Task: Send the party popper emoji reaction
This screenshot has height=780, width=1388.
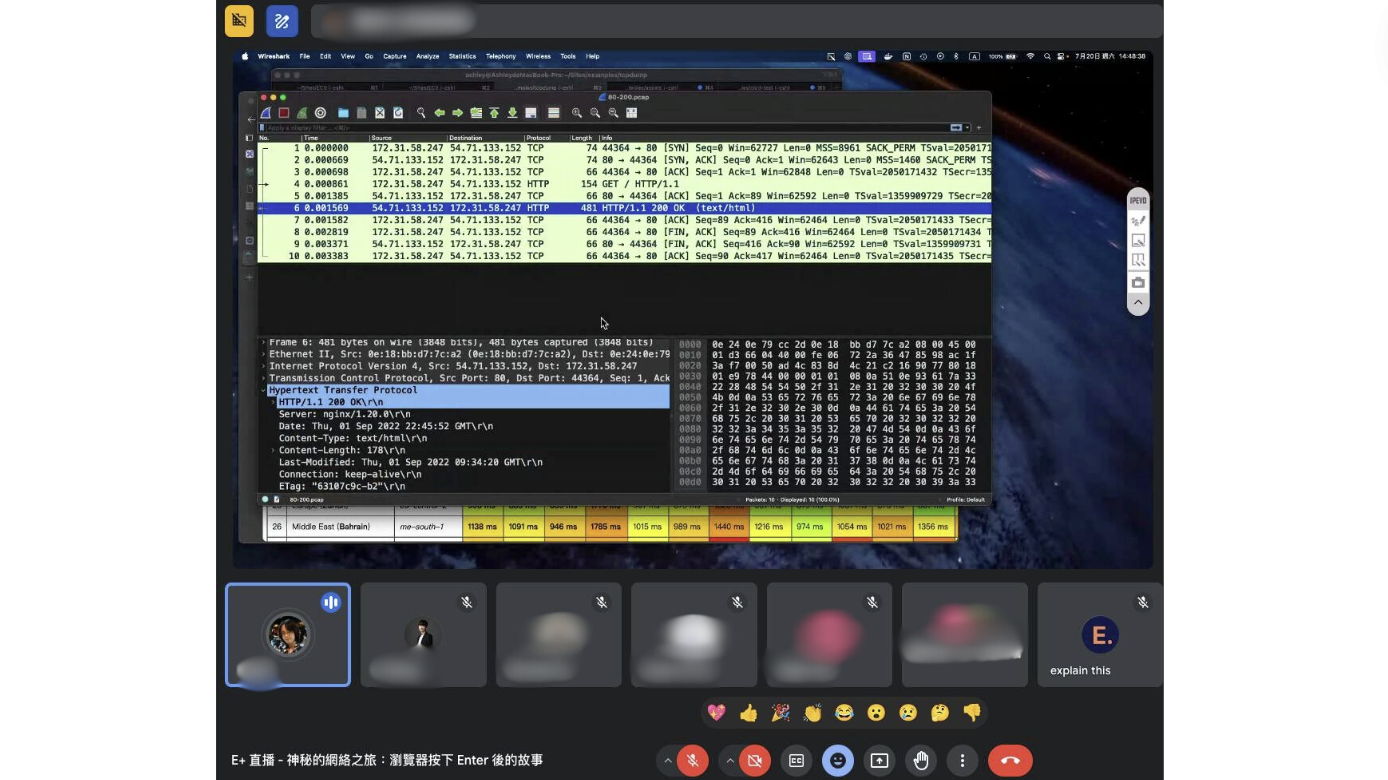Action: pyautogui.click(x=780, y=713)
